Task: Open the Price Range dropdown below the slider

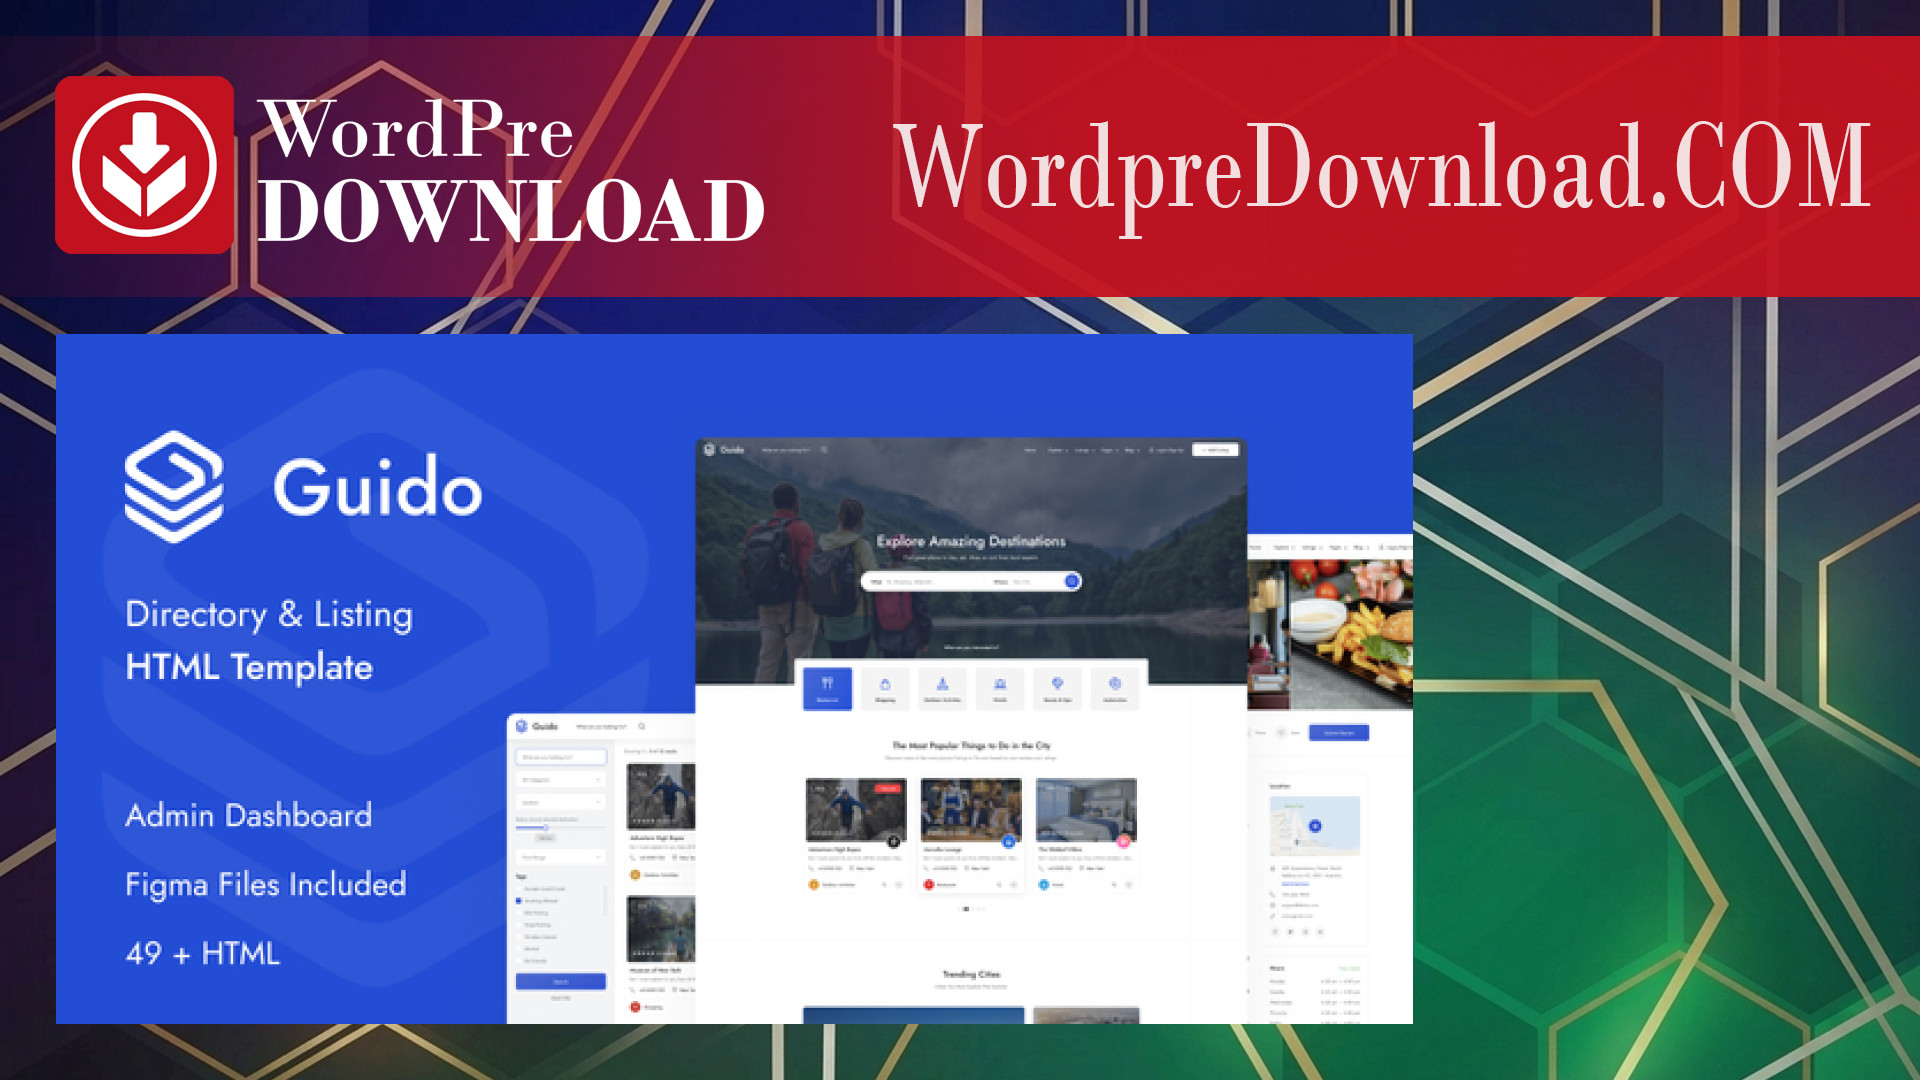Action: click(x=561, y=857)
